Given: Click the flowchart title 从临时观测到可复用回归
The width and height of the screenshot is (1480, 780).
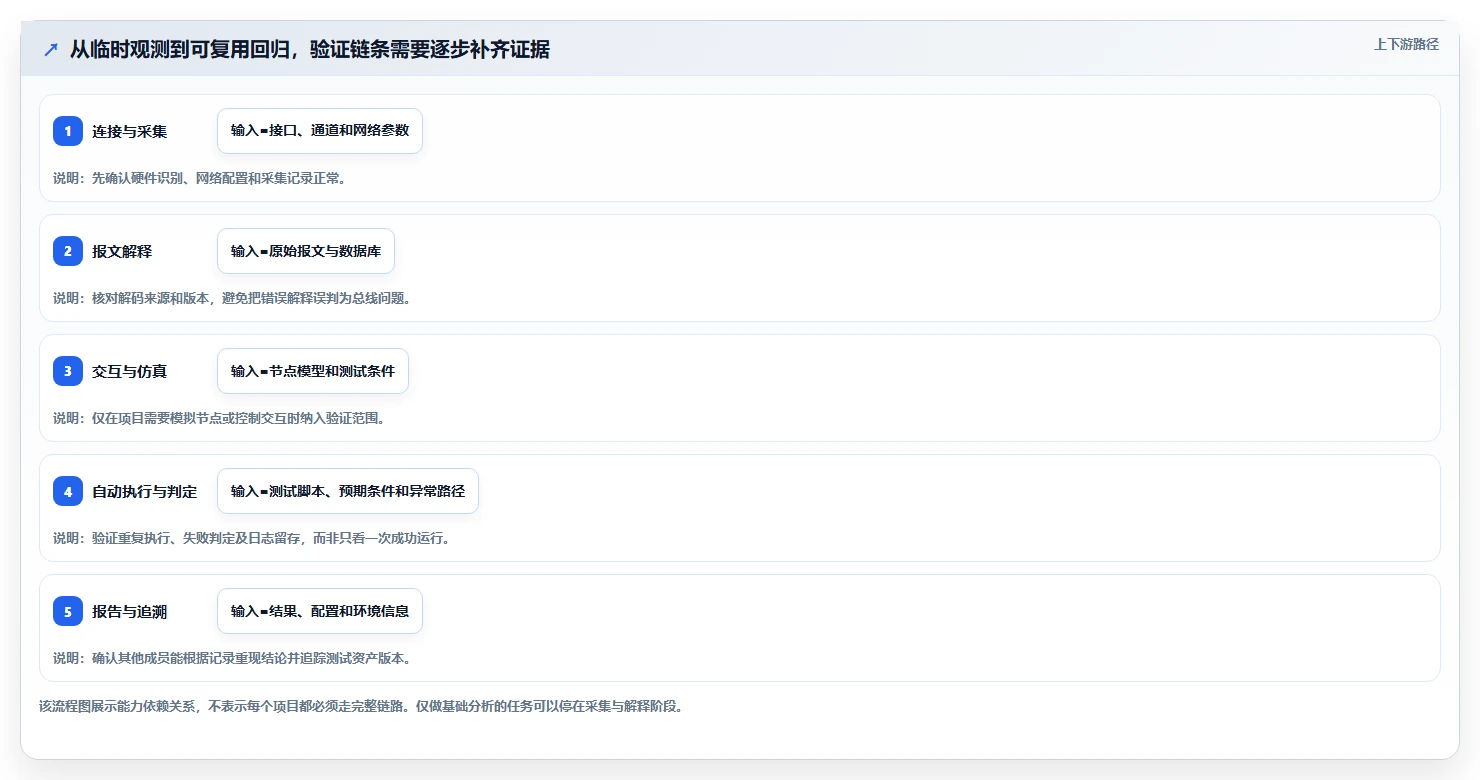Looking at the screenshot, I should (x=310, y=49).
